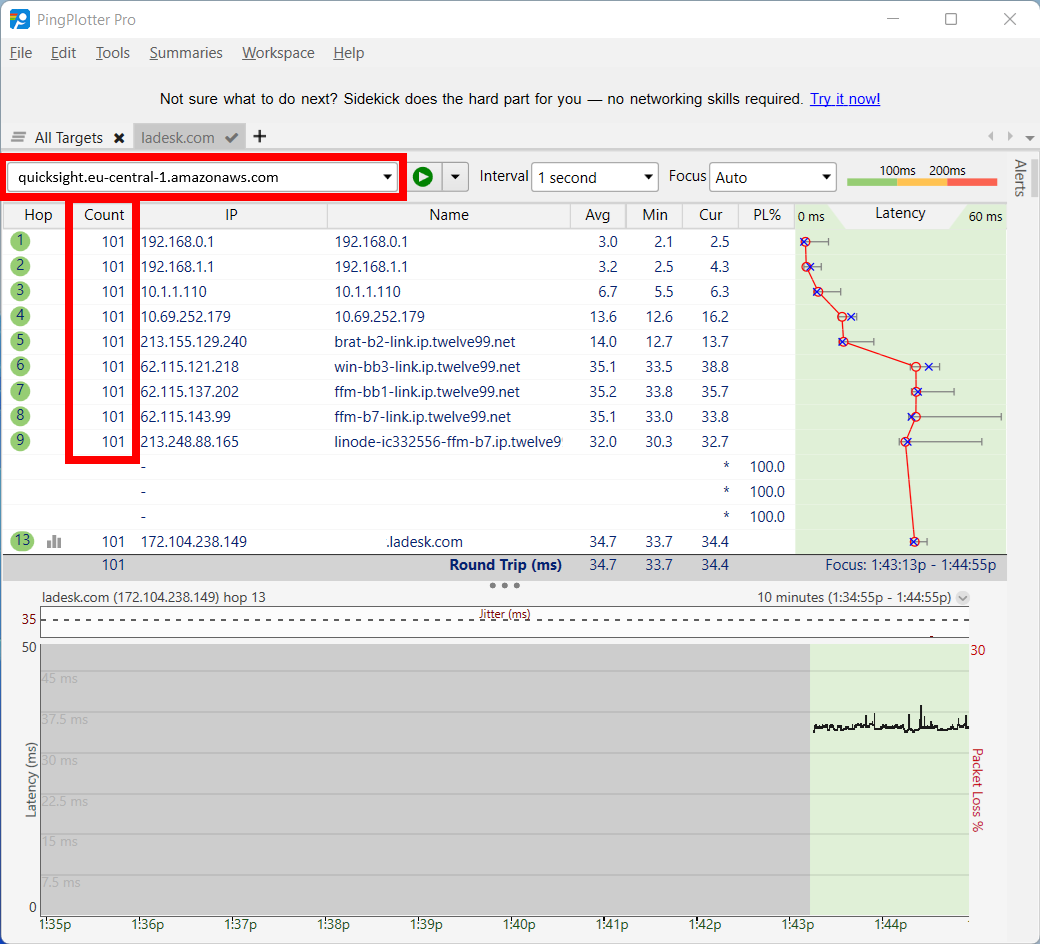Click the All Targets list icon
1040x944 pixels.
click(19, 137)
